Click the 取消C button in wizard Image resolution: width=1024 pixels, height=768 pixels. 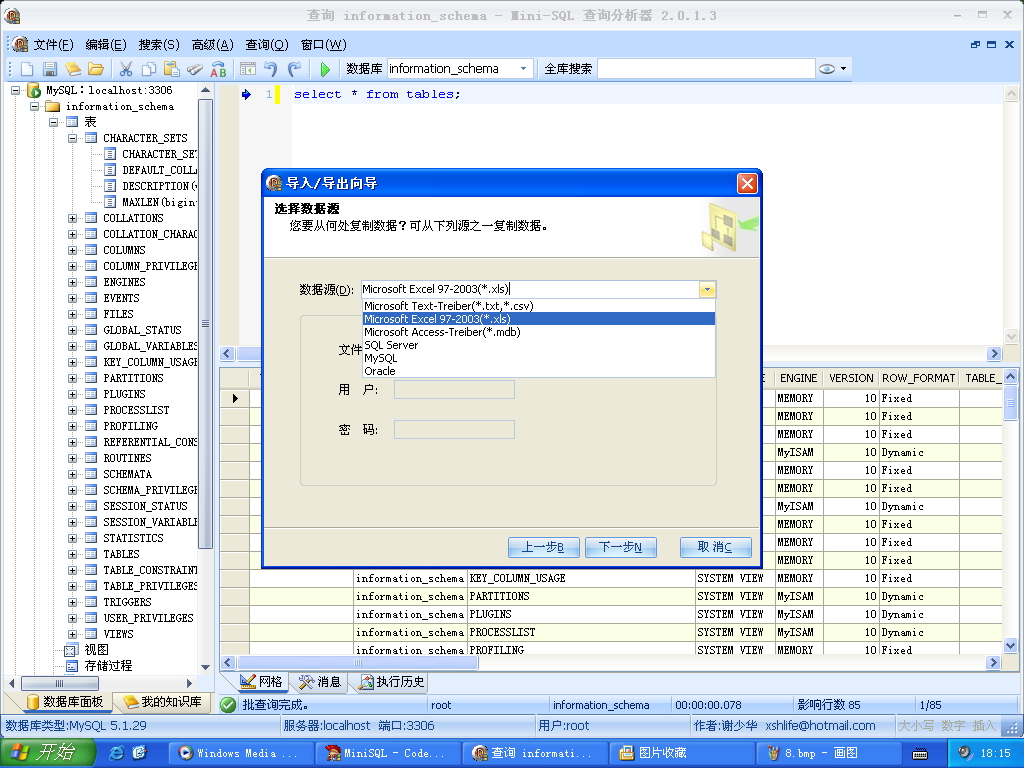tap(715, 547)
